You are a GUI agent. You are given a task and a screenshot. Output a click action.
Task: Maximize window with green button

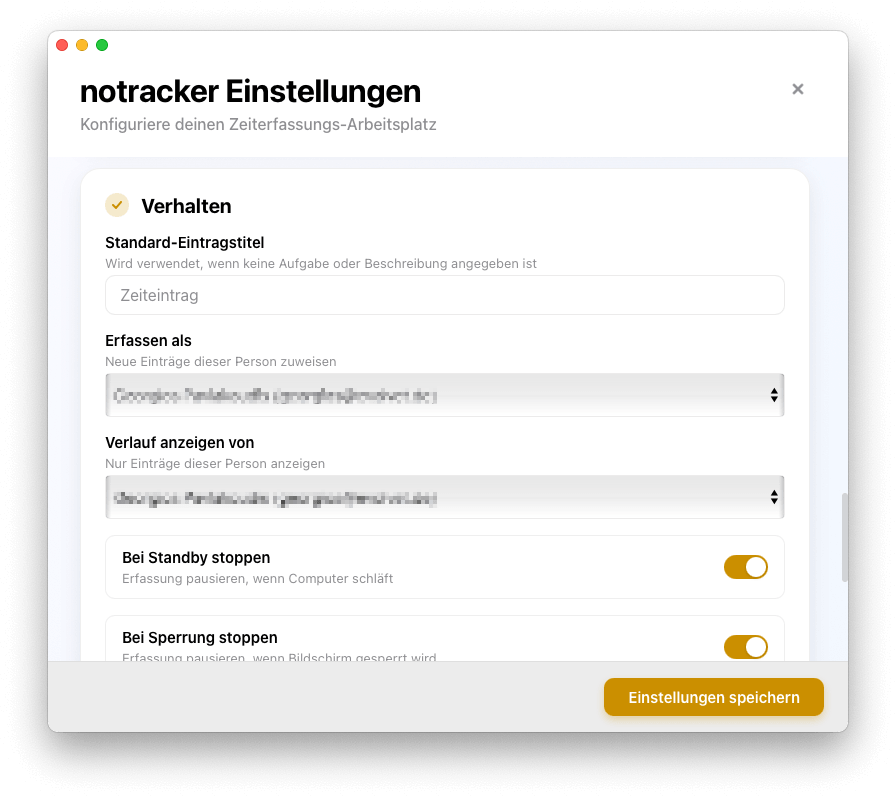pos(102,45)
